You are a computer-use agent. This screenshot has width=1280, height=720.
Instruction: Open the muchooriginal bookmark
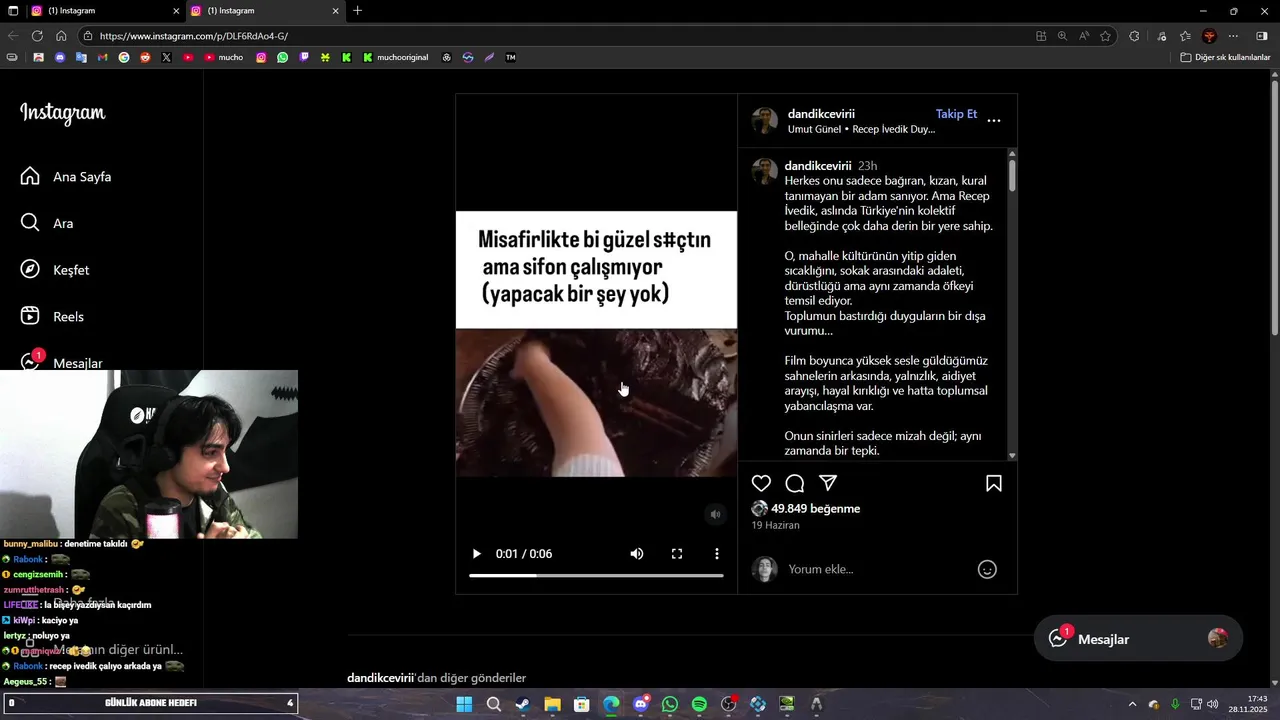(396, 58)
